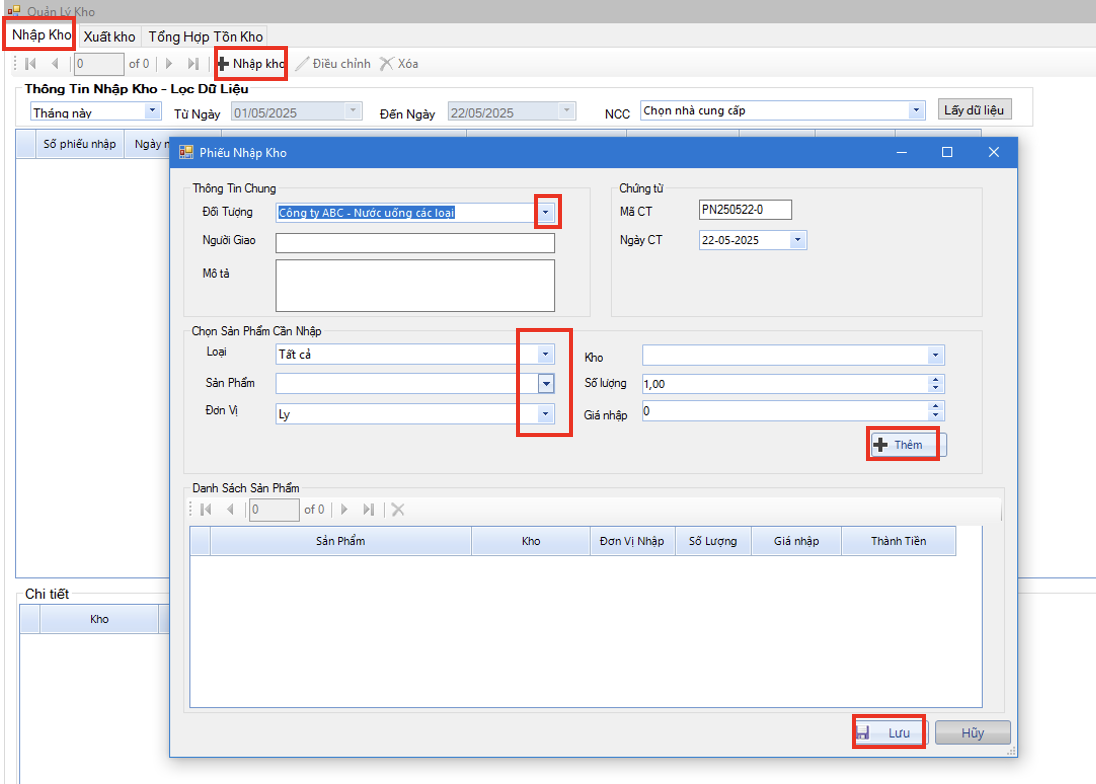Screen dimensions: 1096x784
Task: Click the Điều chỉnh edit toolbar button
Action: click(x=333, y=64)
